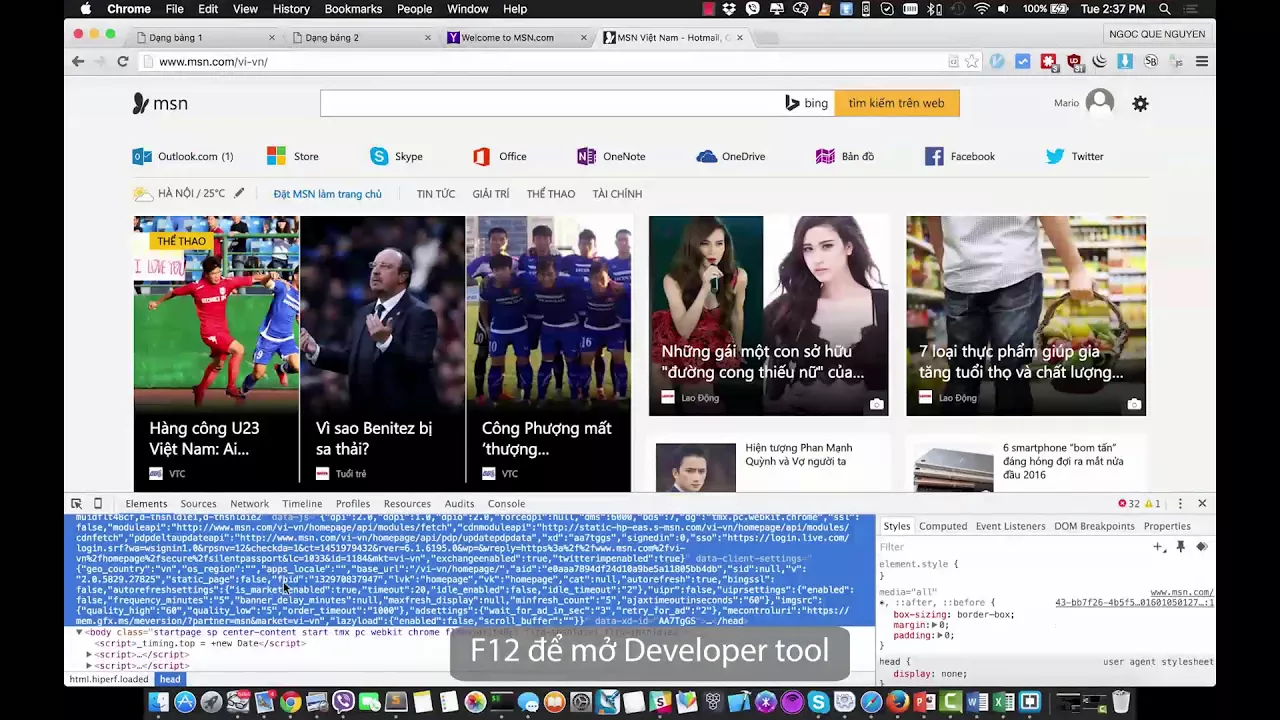The width and height of the screenshot is (1280, 720).
Task: Edit weather location pencil icon
Action: [x=239, y=193]
